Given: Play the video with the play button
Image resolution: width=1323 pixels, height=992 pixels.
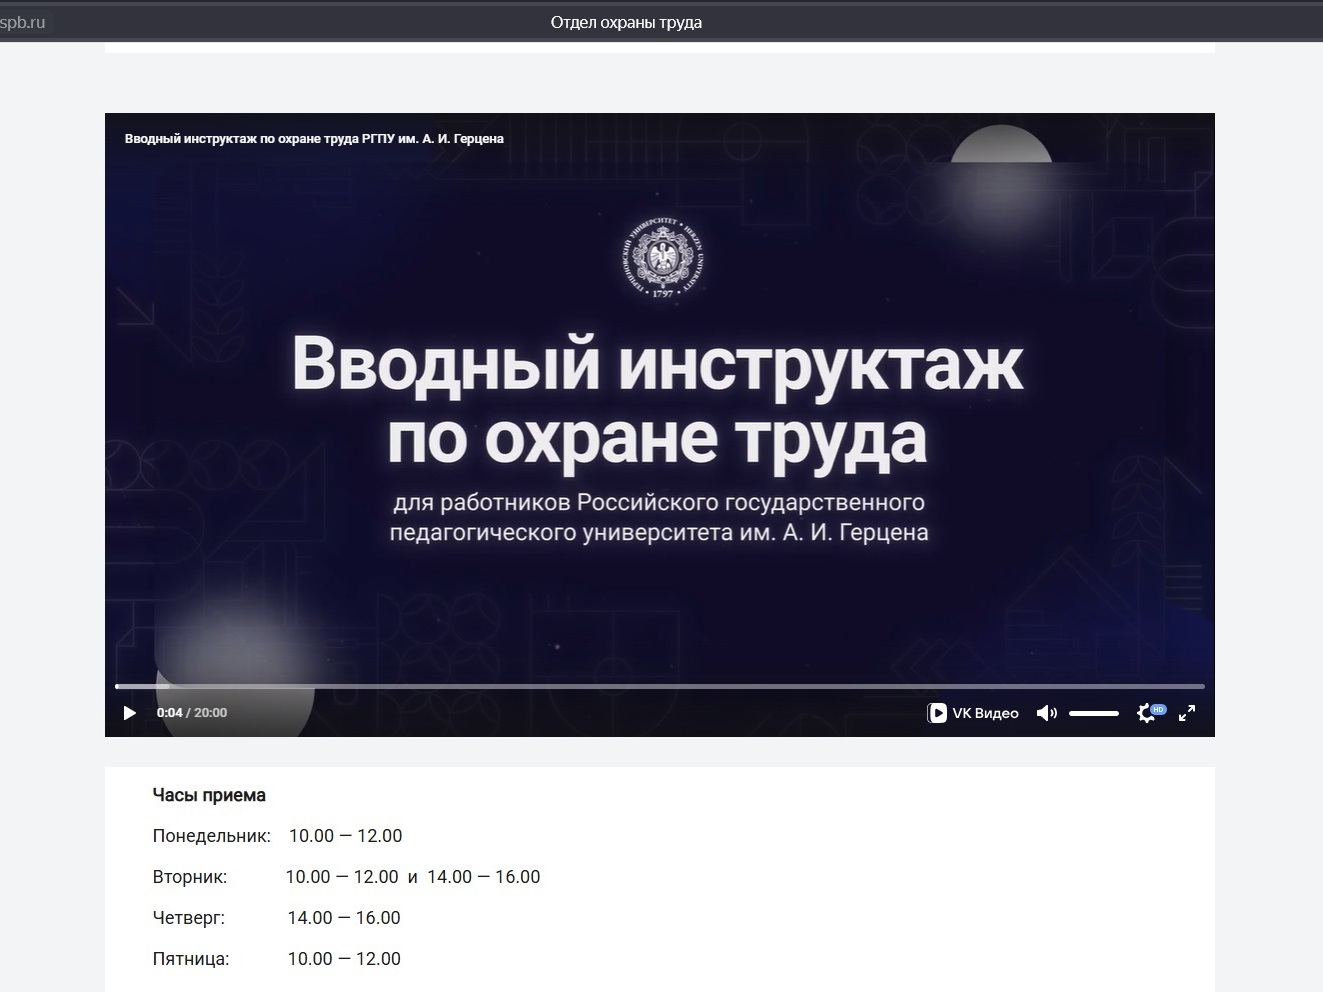Looking at the screenshot, I should [x=129, y=713].
